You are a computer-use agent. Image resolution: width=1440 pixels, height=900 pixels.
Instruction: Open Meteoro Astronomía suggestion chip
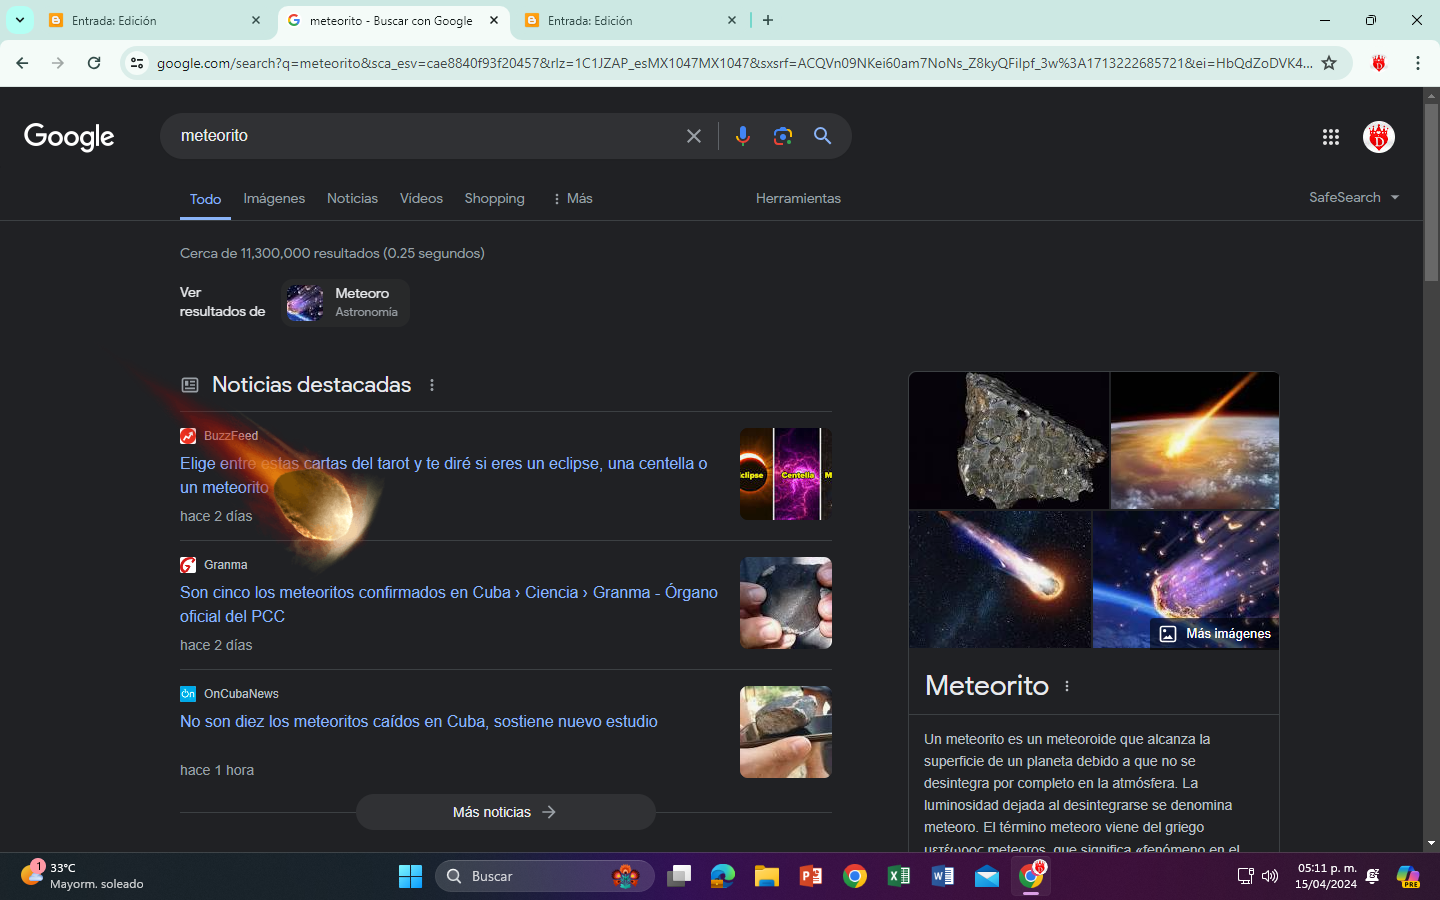click(x=346, y=302)
